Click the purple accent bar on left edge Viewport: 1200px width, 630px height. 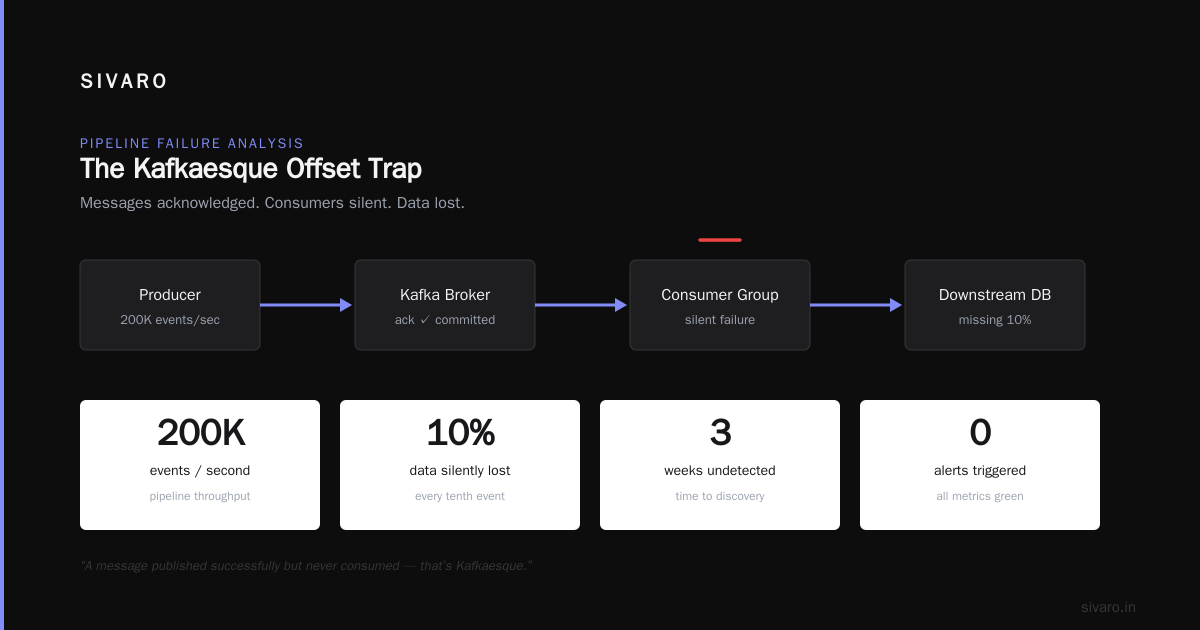[2, 315]
